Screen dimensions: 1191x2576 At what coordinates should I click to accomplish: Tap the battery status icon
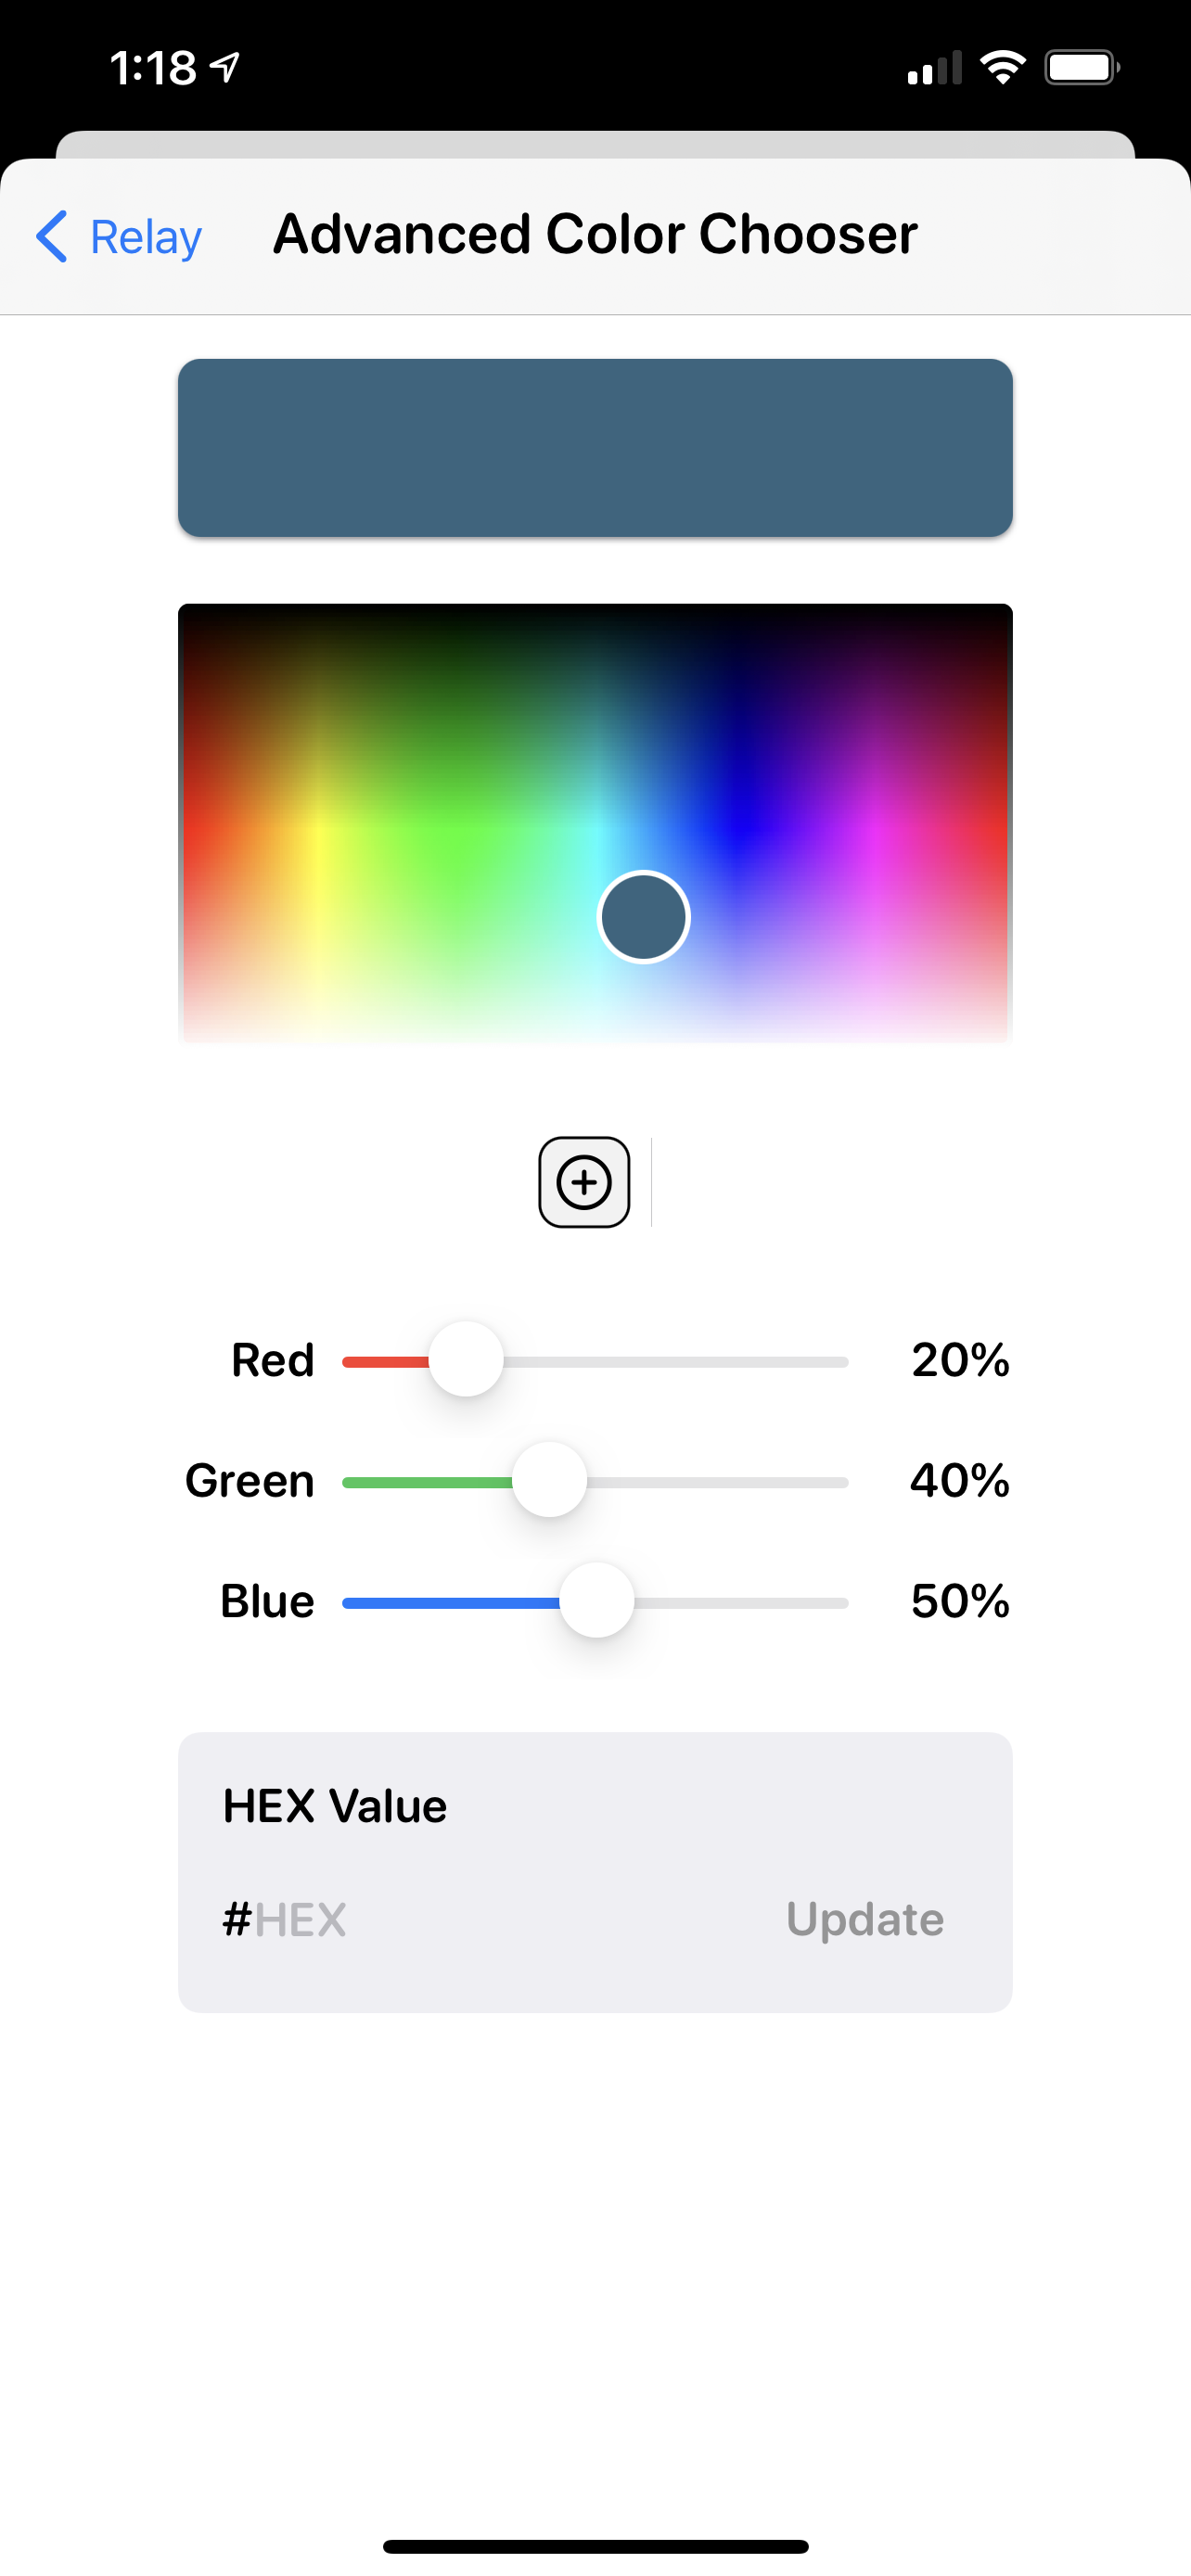coord(1081,68)
